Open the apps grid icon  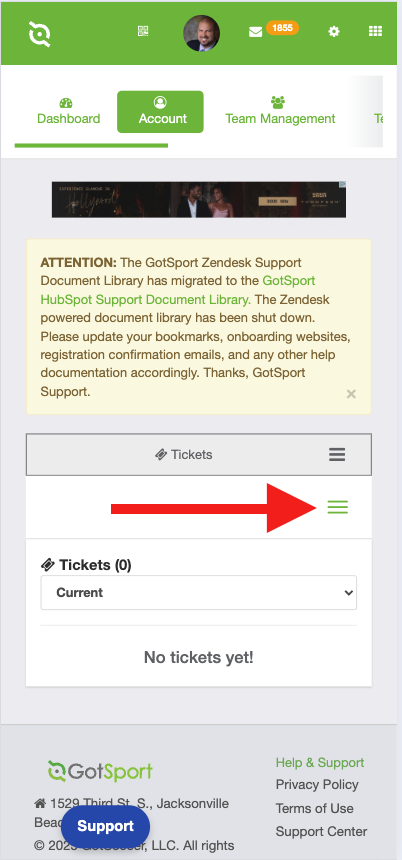[x=375, y=31]
